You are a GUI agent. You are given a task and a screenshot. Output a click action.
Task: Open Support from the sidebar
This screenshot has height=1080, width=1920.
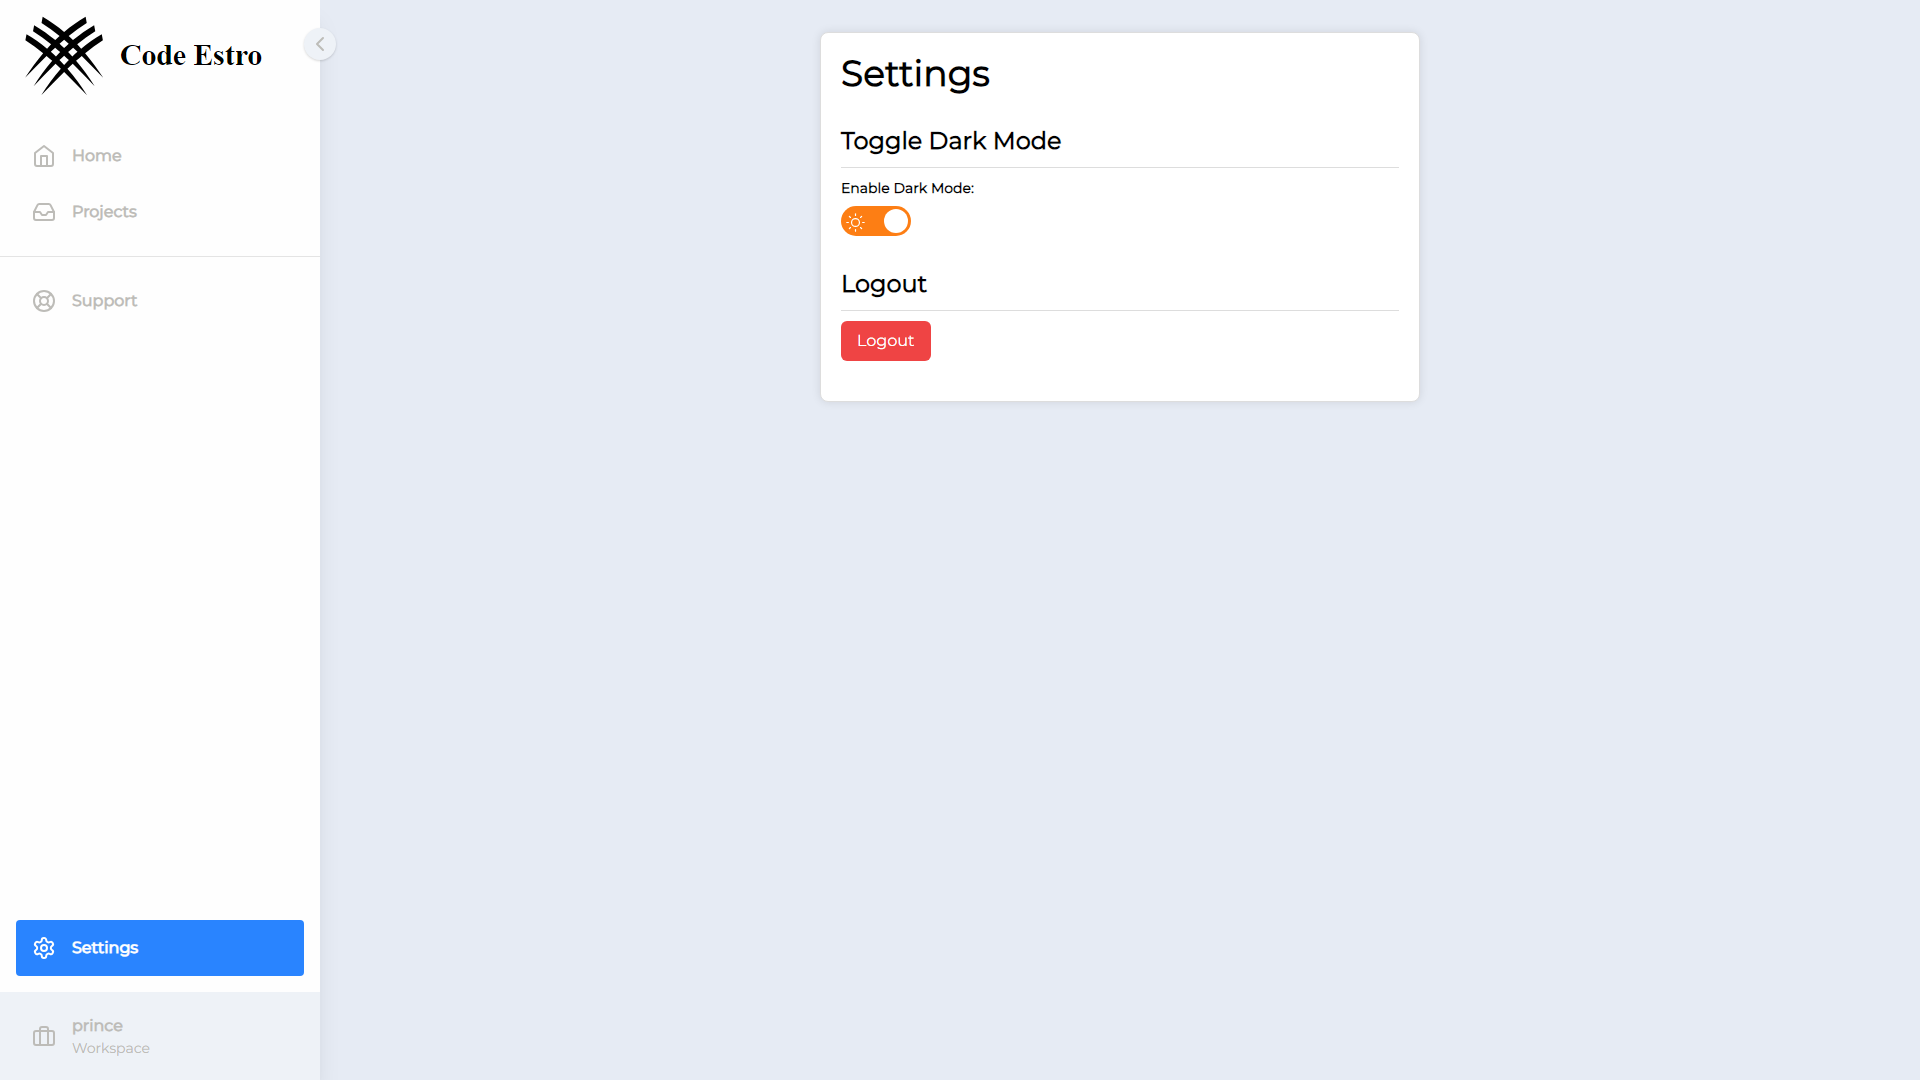(x=104, y=300)
